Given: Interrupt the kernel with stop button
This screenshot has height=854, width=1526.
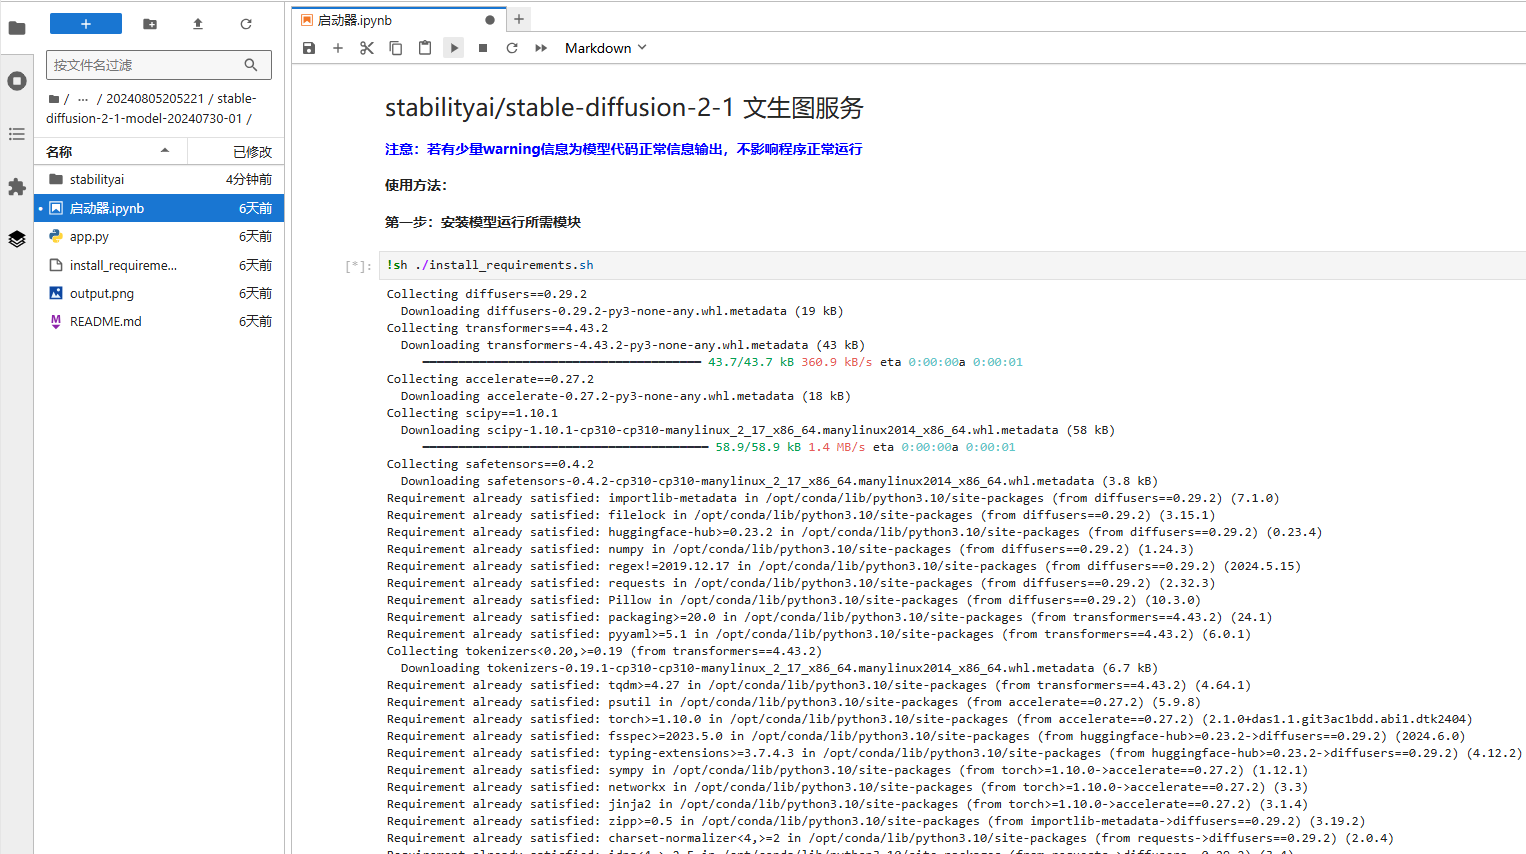Looking at the screenshot, I should point(483,48).
